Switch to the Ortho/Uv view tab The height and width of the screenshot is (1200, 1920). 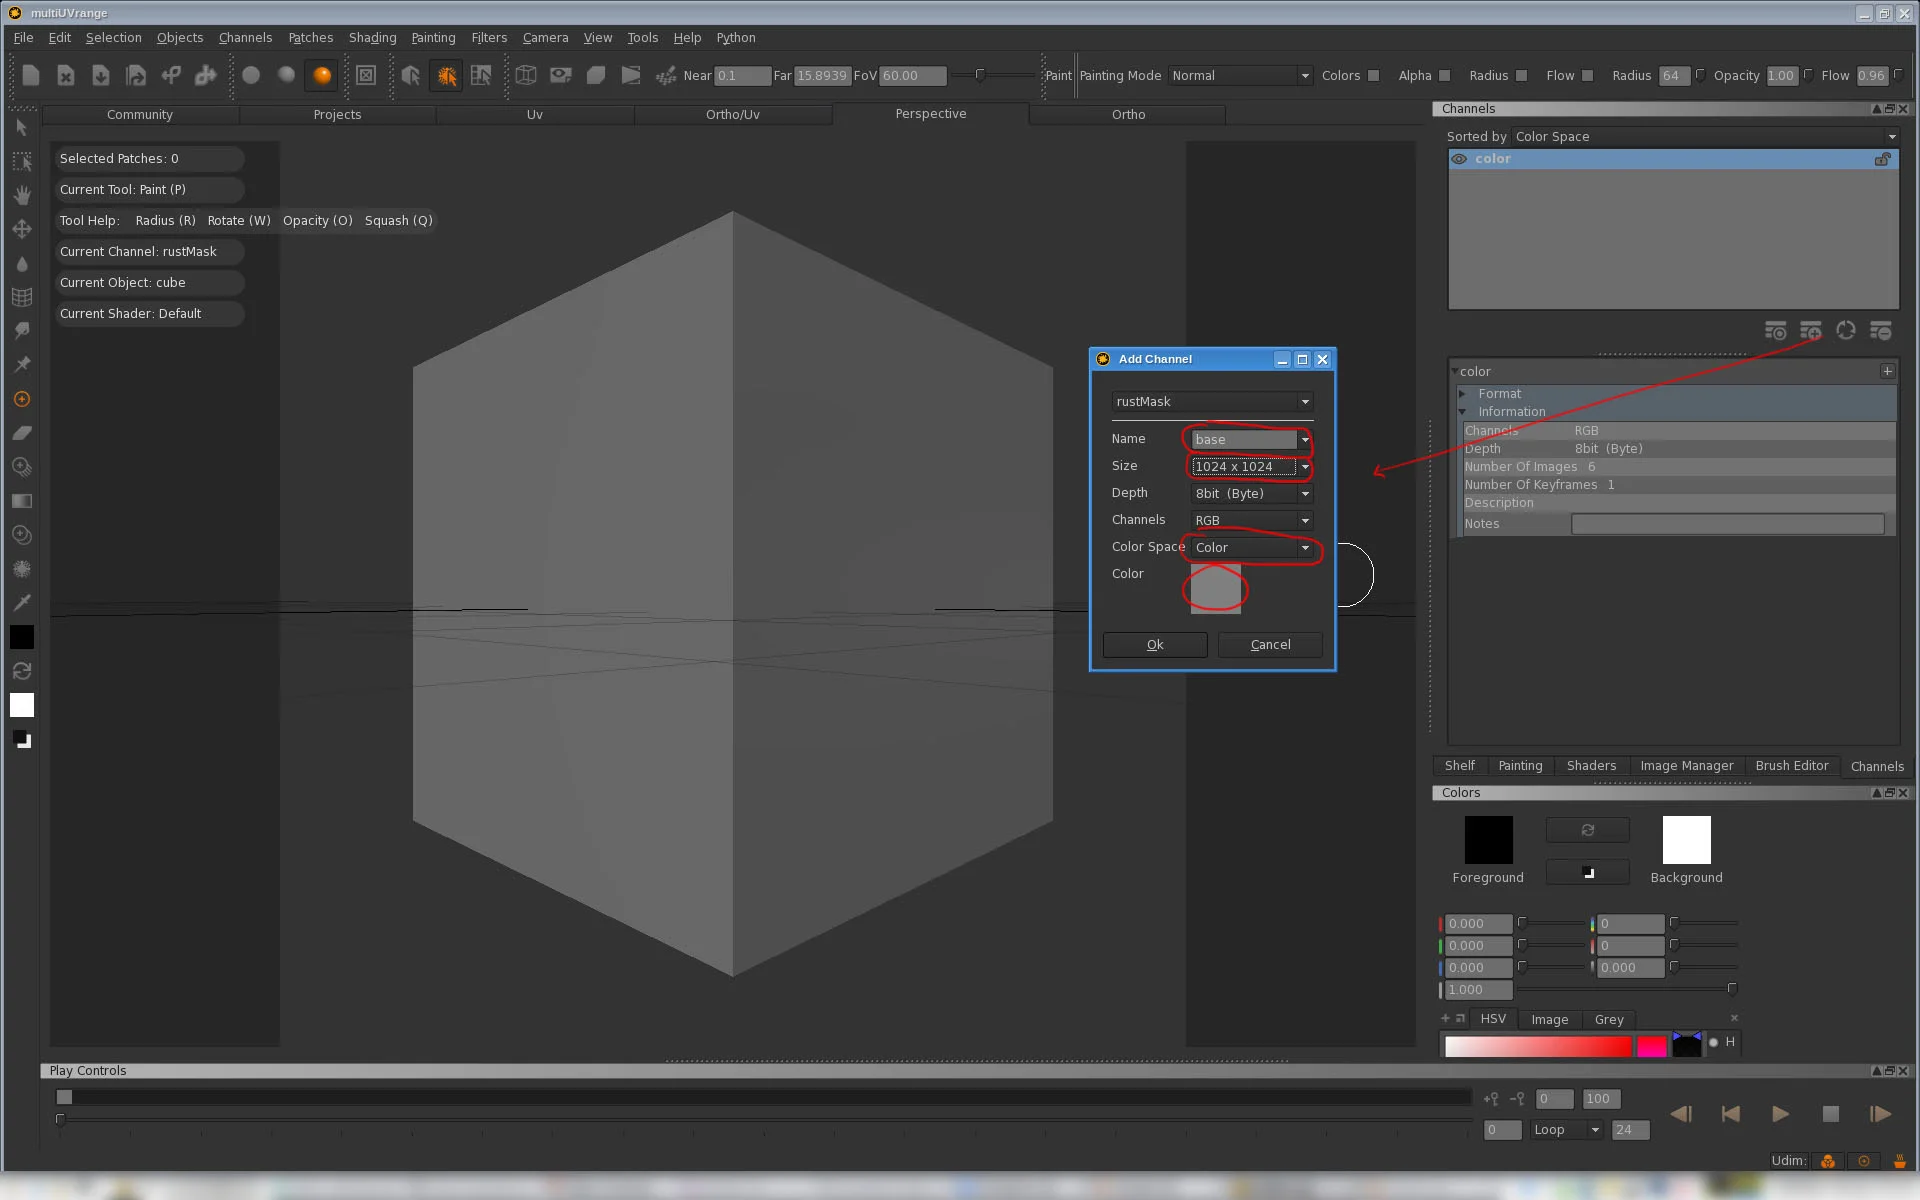coord(732,115)
